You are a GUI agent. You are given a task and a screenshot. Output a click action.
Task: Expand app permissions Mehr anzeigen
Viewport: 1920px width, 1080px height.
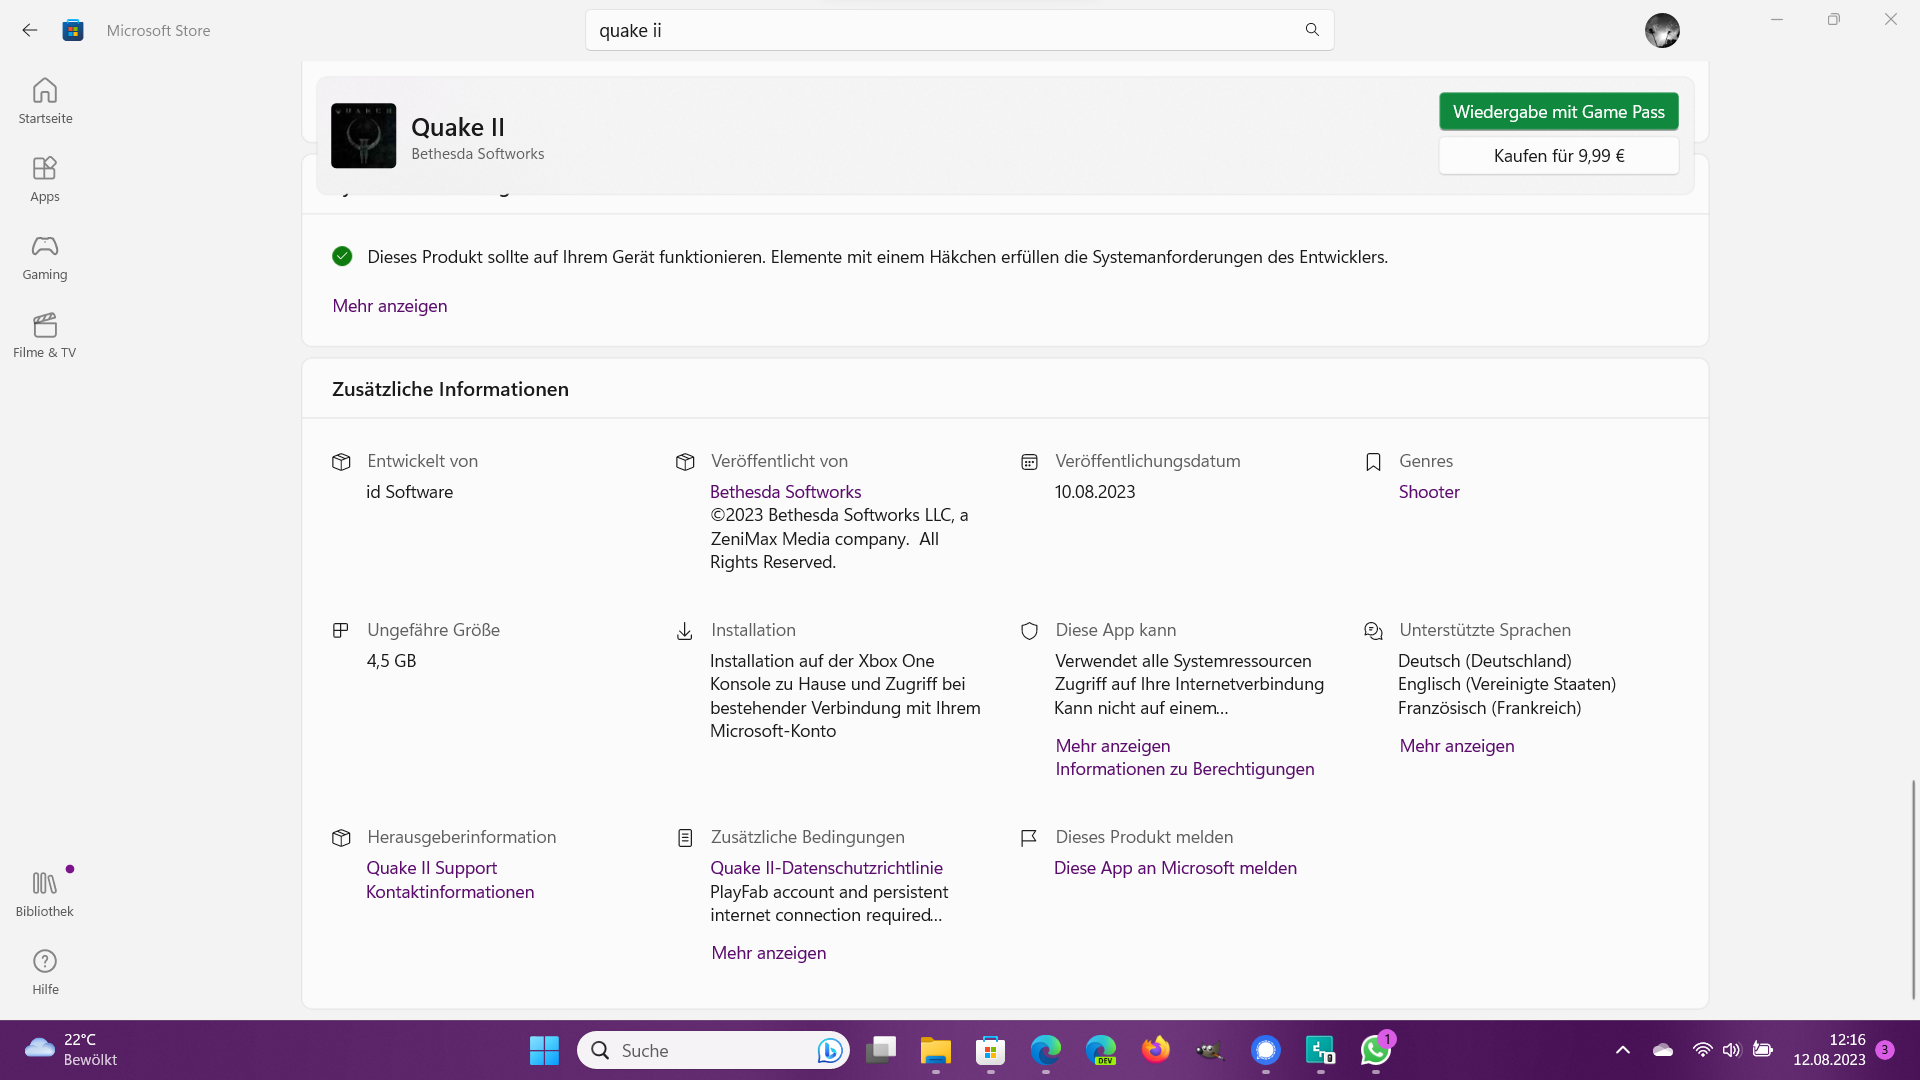click(1112, 746)
